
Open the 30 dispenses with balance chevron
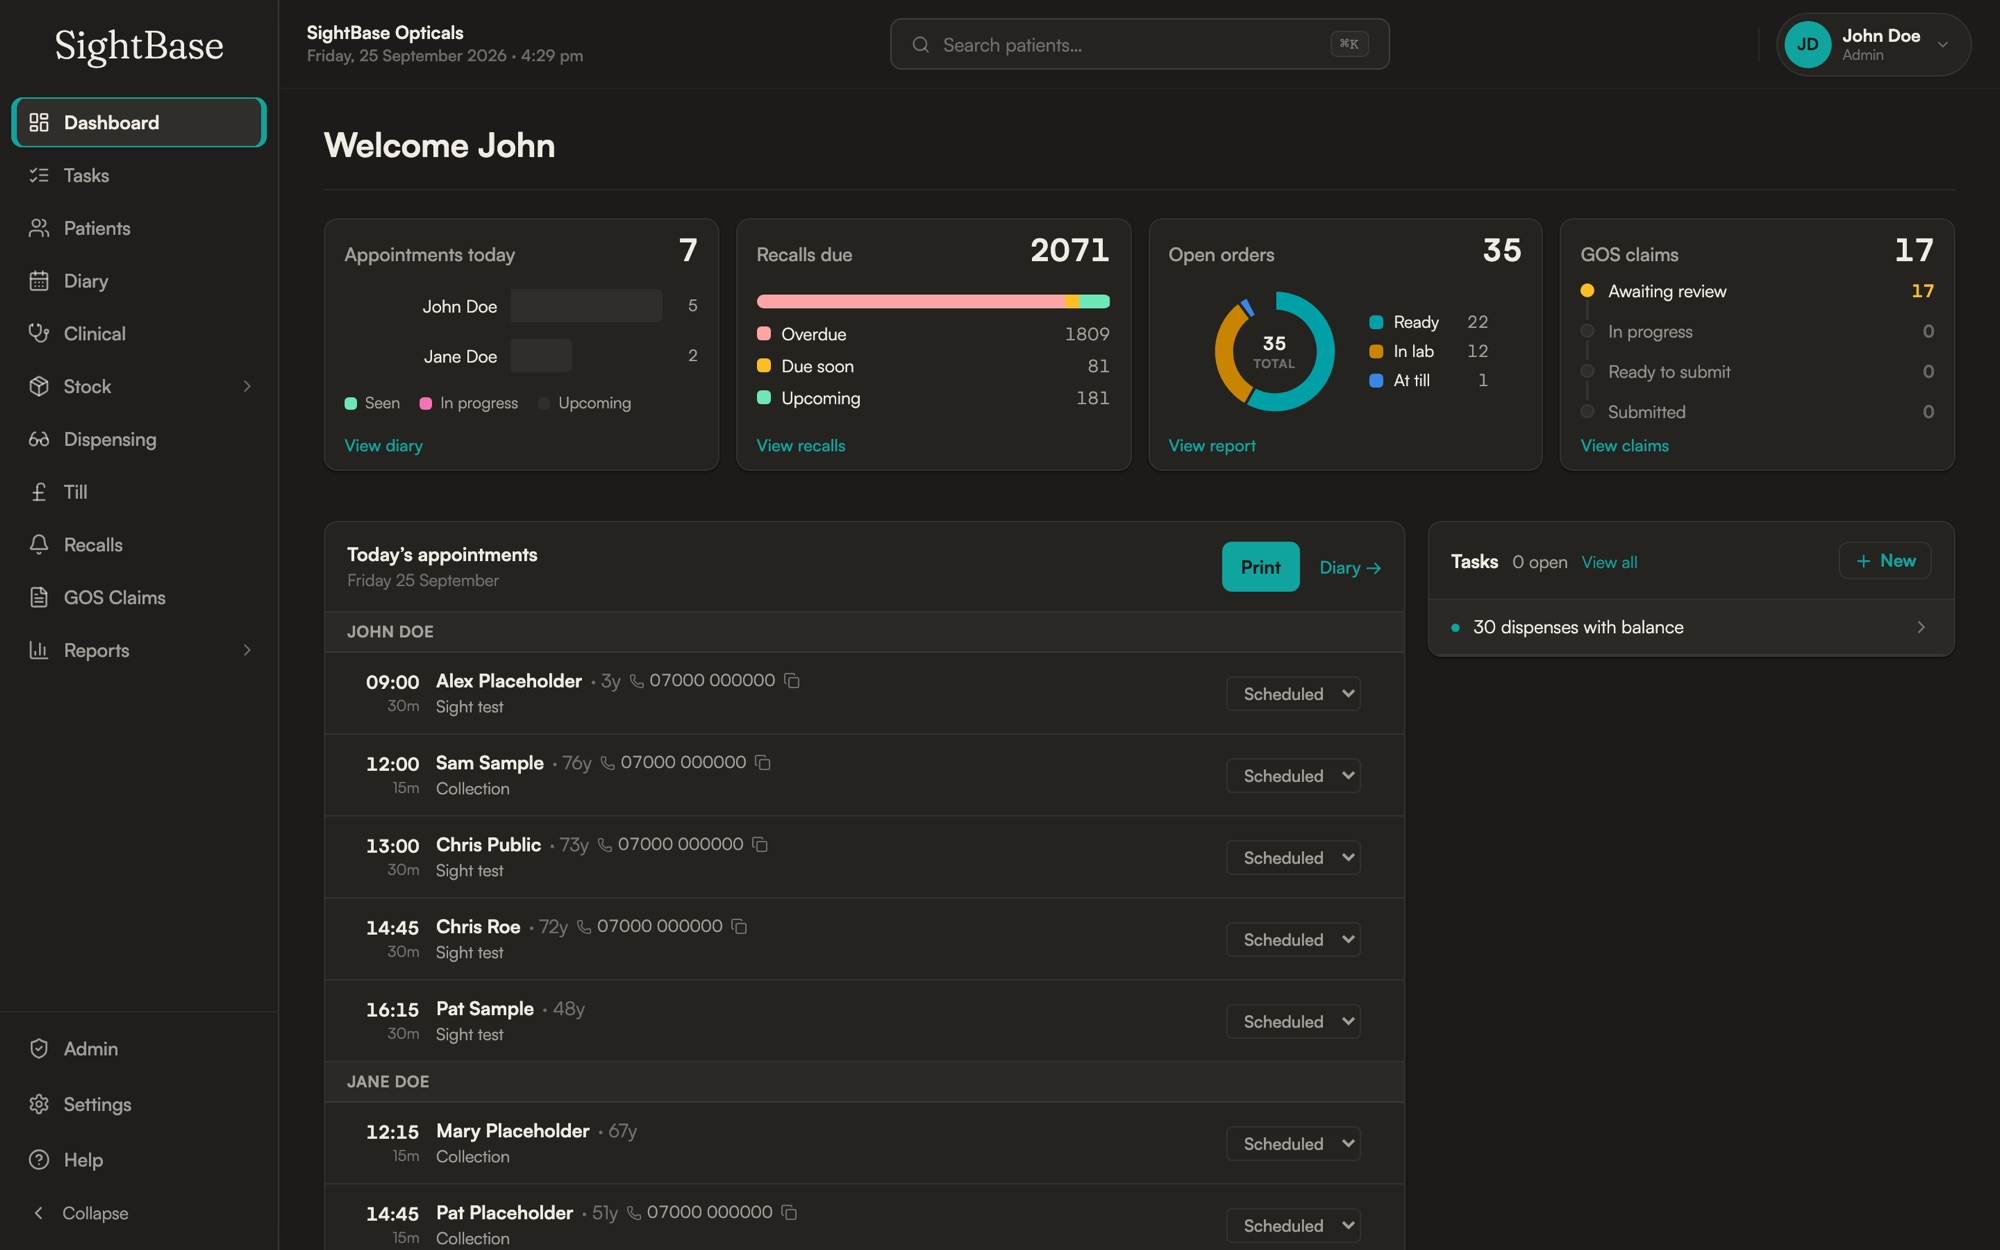click(x=1921, y=627)
